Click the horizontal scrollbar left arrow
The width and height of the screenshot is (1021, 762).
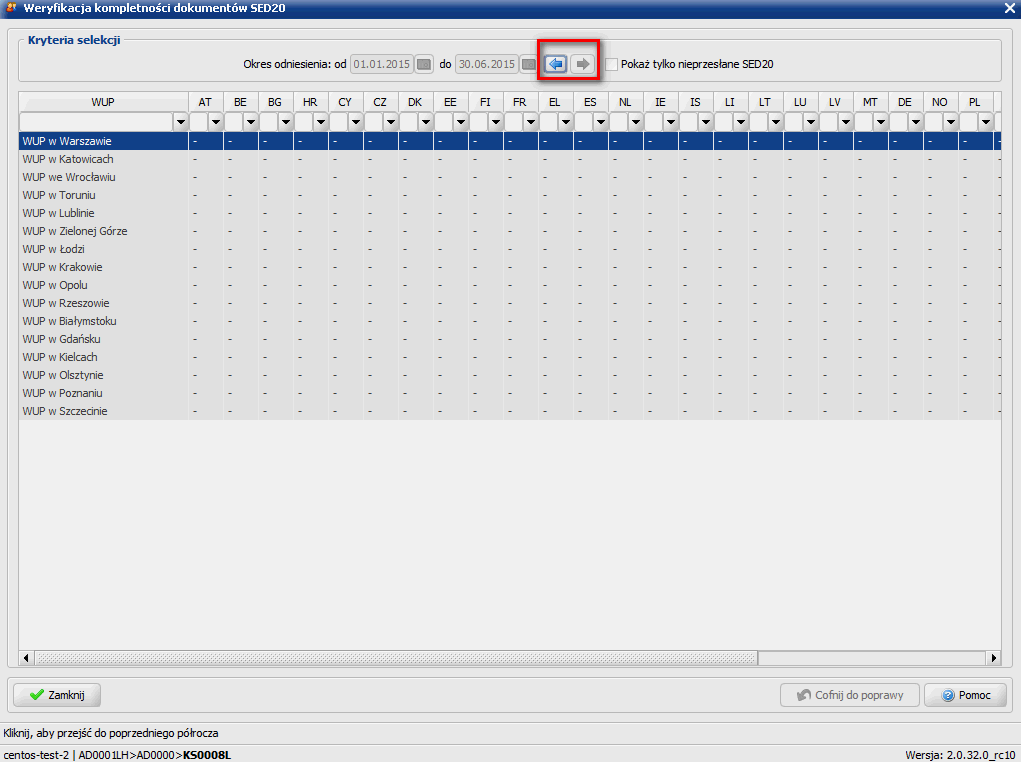26,658
